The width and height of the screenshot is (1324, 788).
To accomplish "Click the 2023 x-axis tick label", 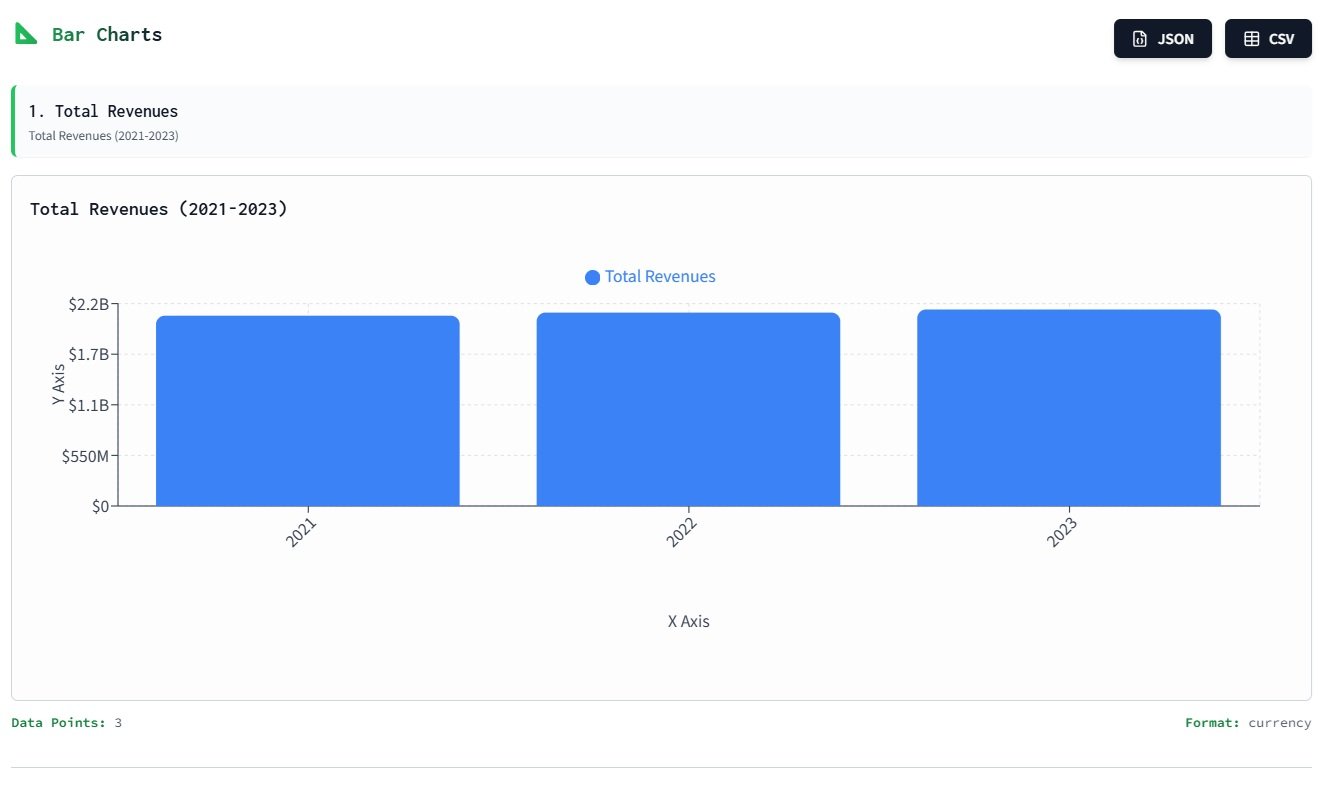I will 1062,532.
